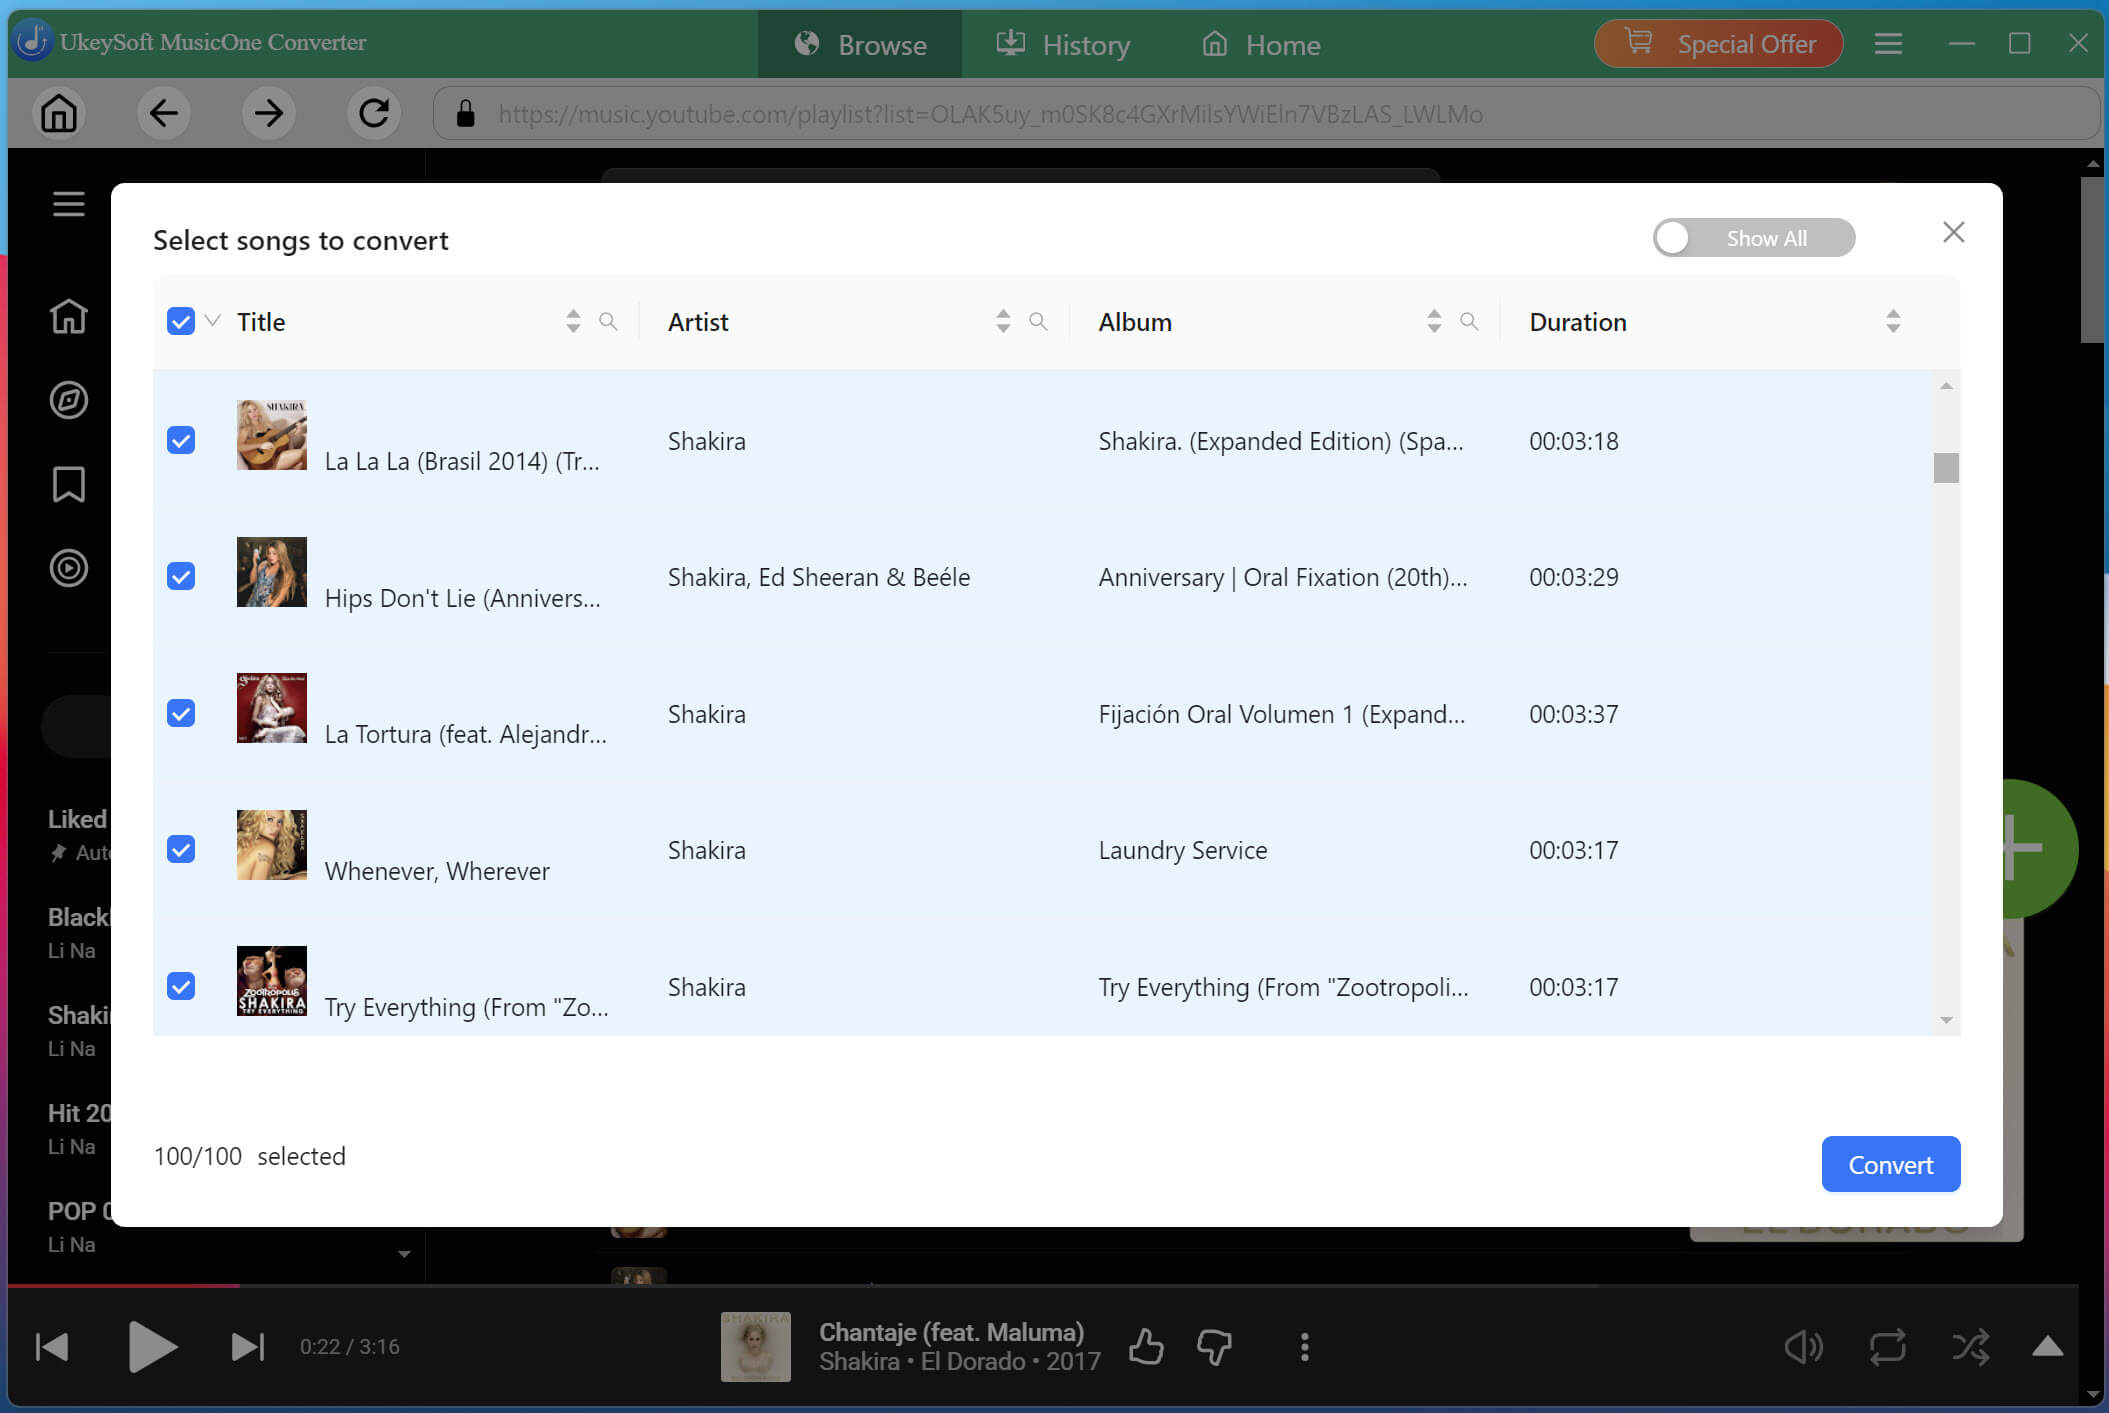Go to the browser home icon
This screenshot has height=1413, width=2109.
pyautogui.click(x=59, y=113)
